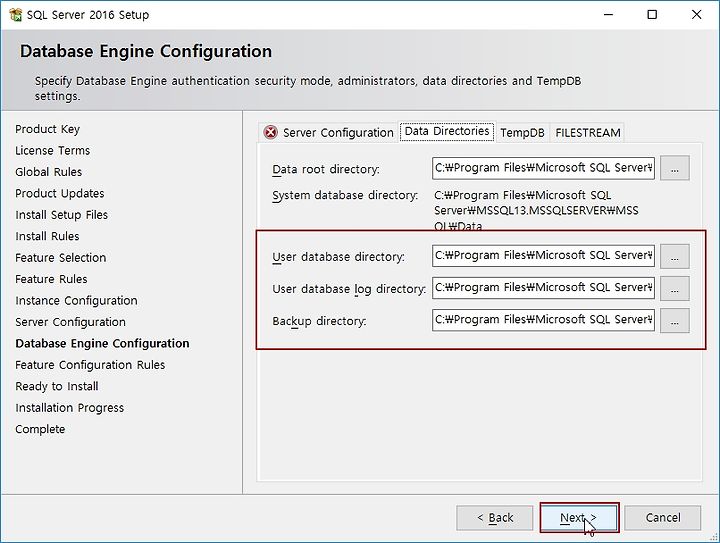
Task: Click the User database directory path field
Action: pos(543,256)
